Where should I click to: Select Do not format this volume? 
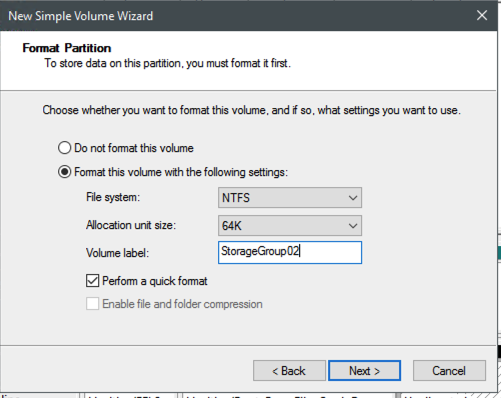(x=64, y=148)
